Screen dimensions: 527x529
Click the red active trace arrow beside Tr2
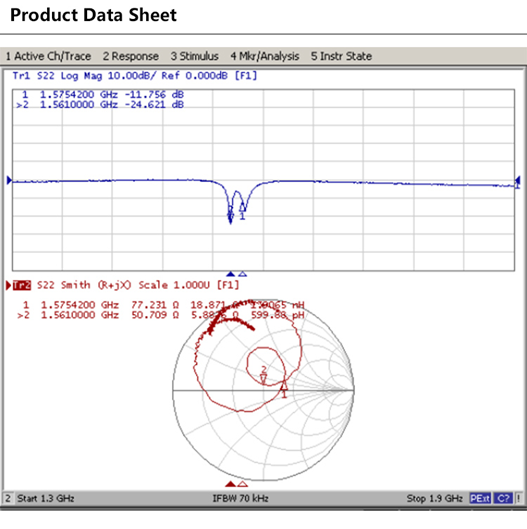click(x=8, y=285)
